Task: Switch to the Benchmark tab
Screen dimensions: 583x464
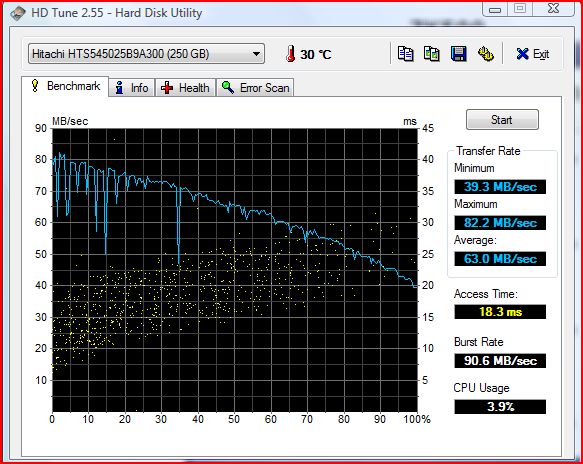Action: pyautogui.click(x=65, y=86)
